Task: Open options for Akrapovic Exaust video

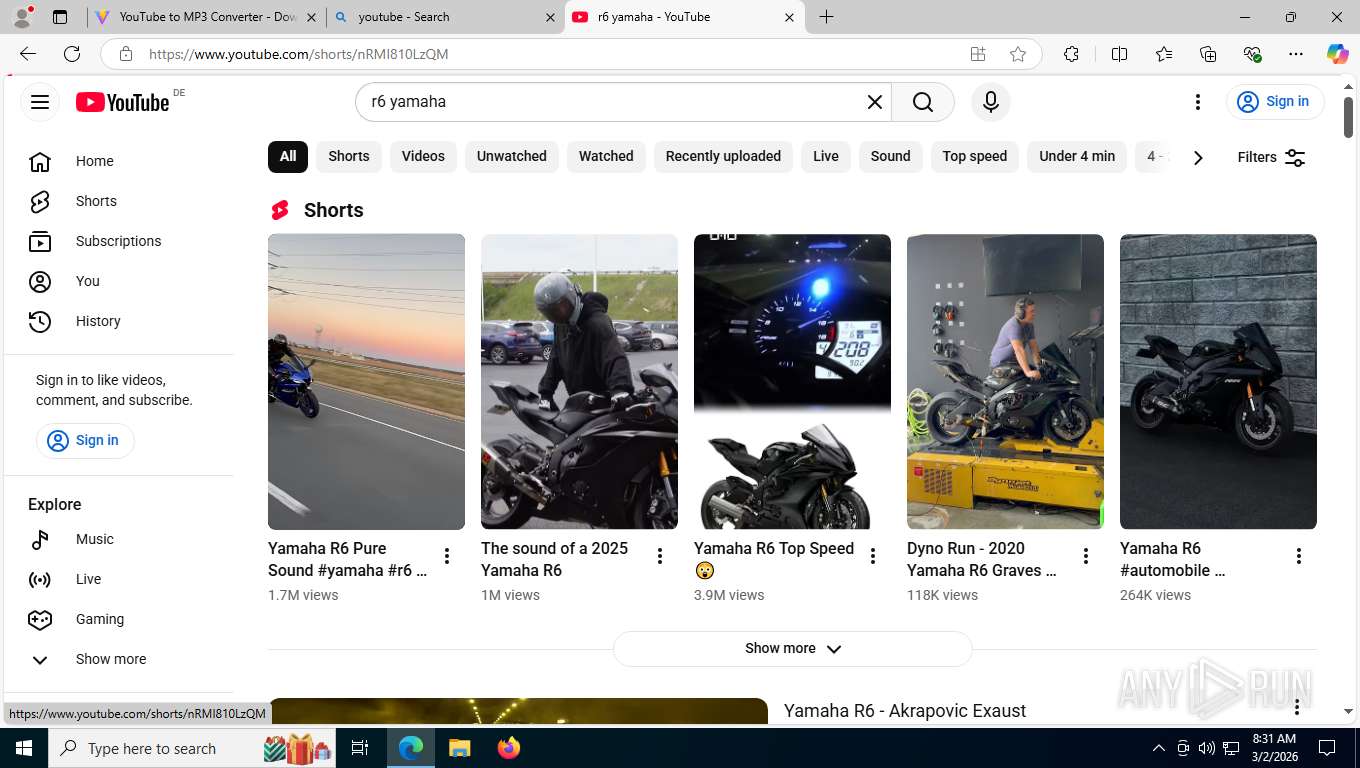Action: tap(1297, 708)
